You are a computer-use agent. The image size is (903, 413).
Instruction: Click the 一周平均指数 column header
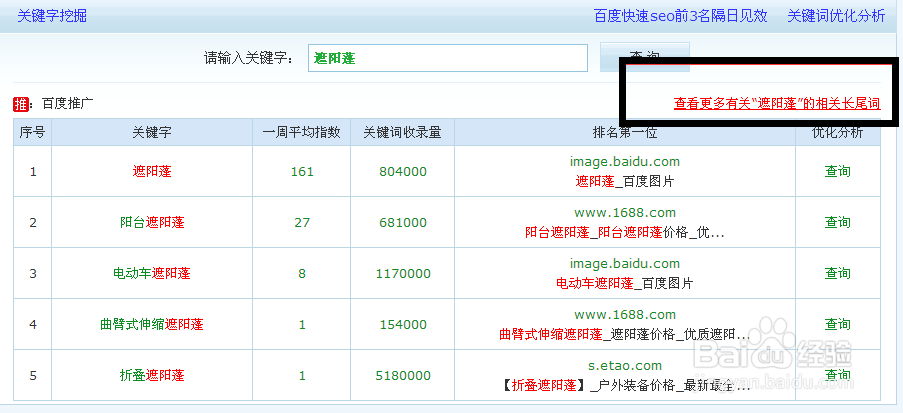(301, 132)
